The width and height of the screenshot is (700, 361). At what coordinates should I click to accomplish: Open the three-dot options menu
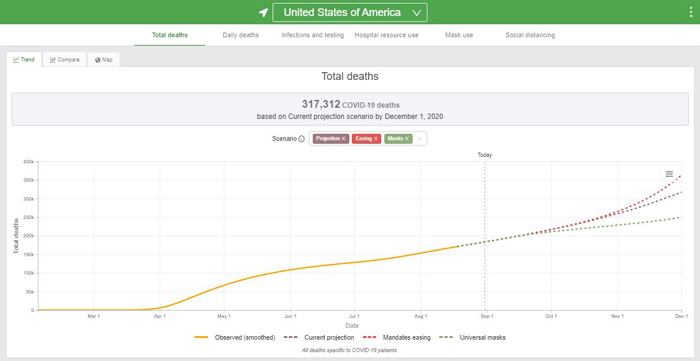(x=691, y=12)
